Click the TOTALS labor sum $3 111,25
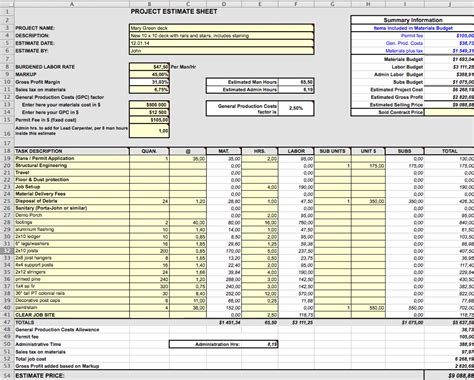 coord(296,322)
